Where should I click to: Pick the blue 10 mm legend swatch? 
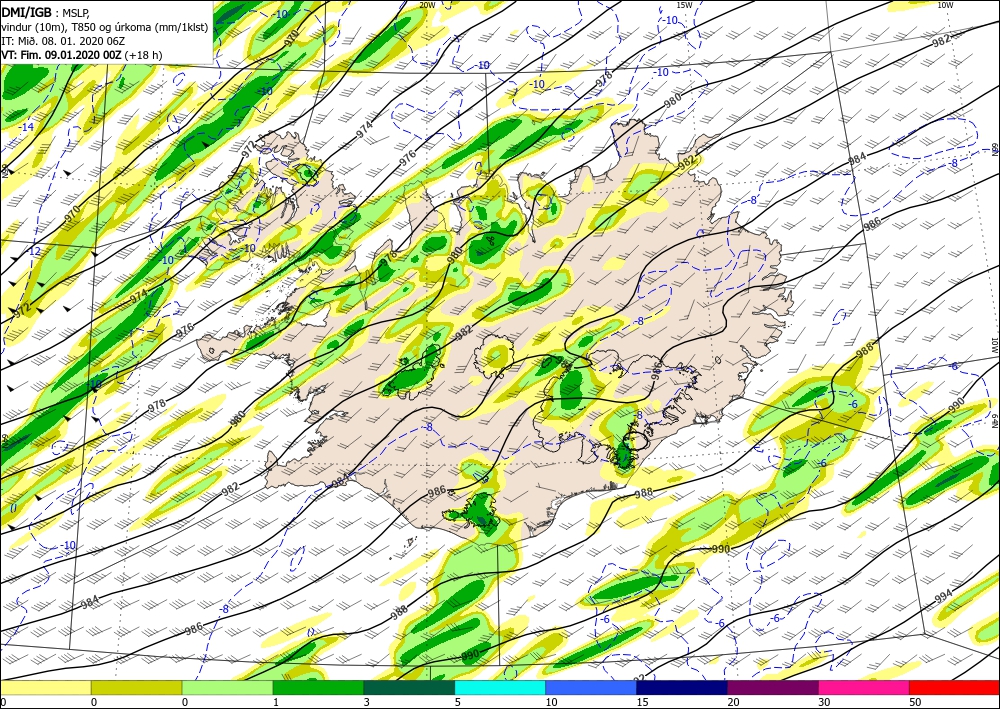(591, 687)
